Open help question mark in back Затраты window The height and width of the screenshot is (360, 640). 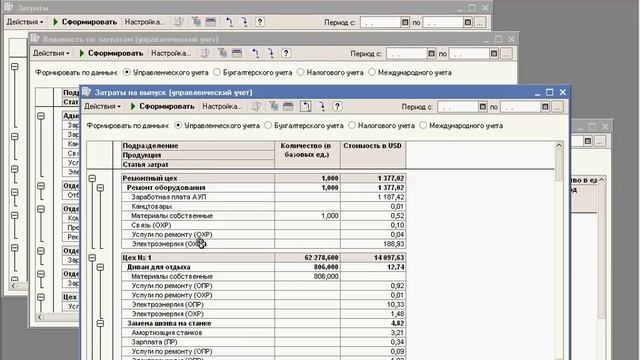[260, 22]
